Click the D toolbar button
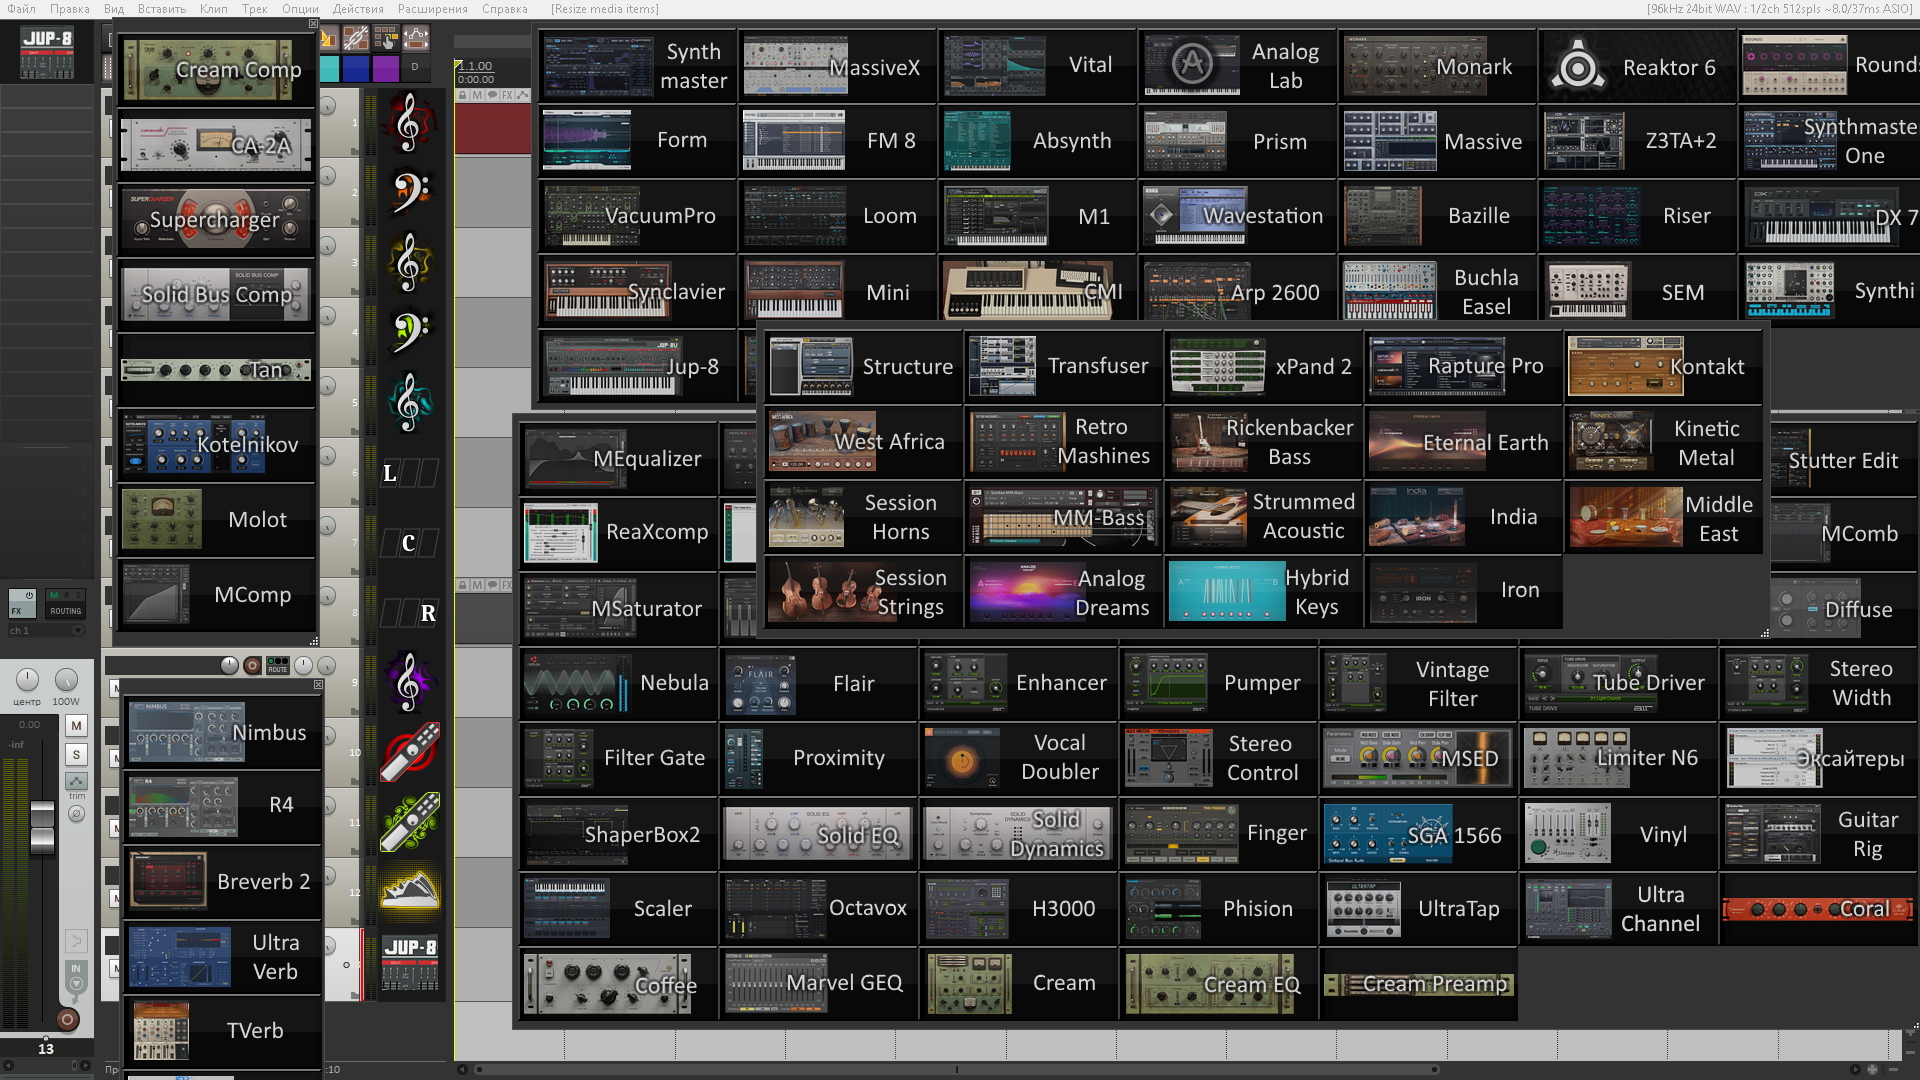1920x1080 pixels. coord(415,68)
